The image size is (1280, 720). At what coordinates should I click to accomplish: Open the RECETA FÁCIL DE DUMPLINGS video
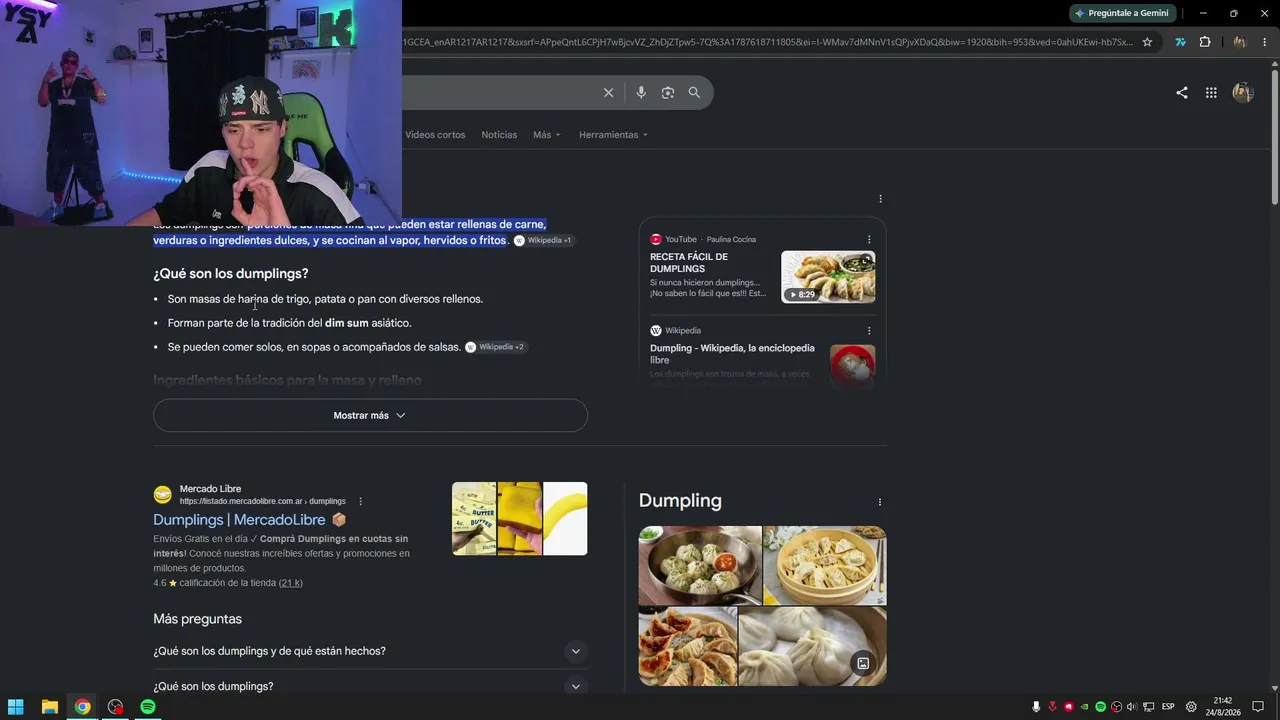tap(689, 263)
